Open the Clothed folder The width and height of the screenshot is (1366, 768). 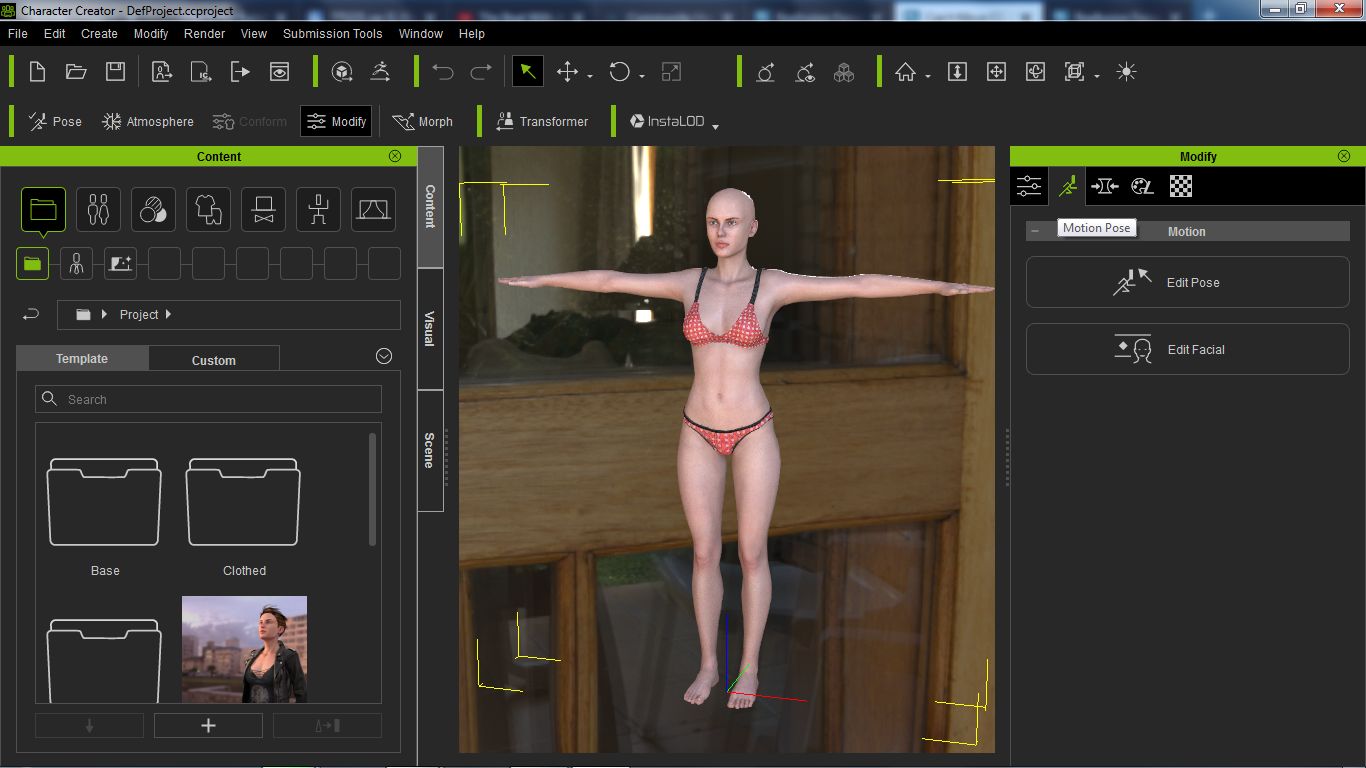click(x=243, y=502)
